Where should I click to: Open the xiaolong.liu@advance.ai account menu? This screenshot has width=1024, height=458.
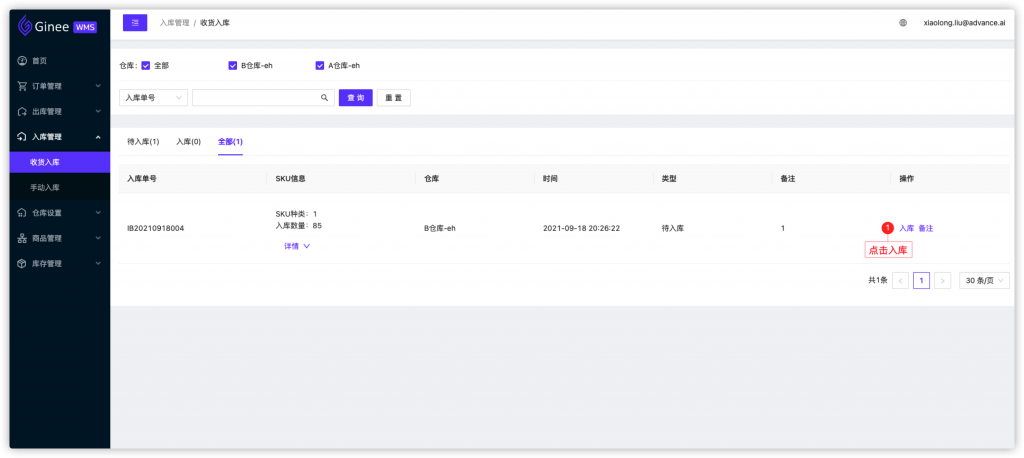click(964, 23)
